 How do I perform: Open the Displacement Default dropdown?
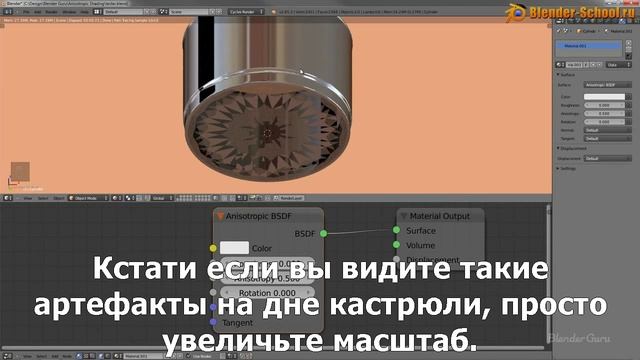click(x=608, y=158)
